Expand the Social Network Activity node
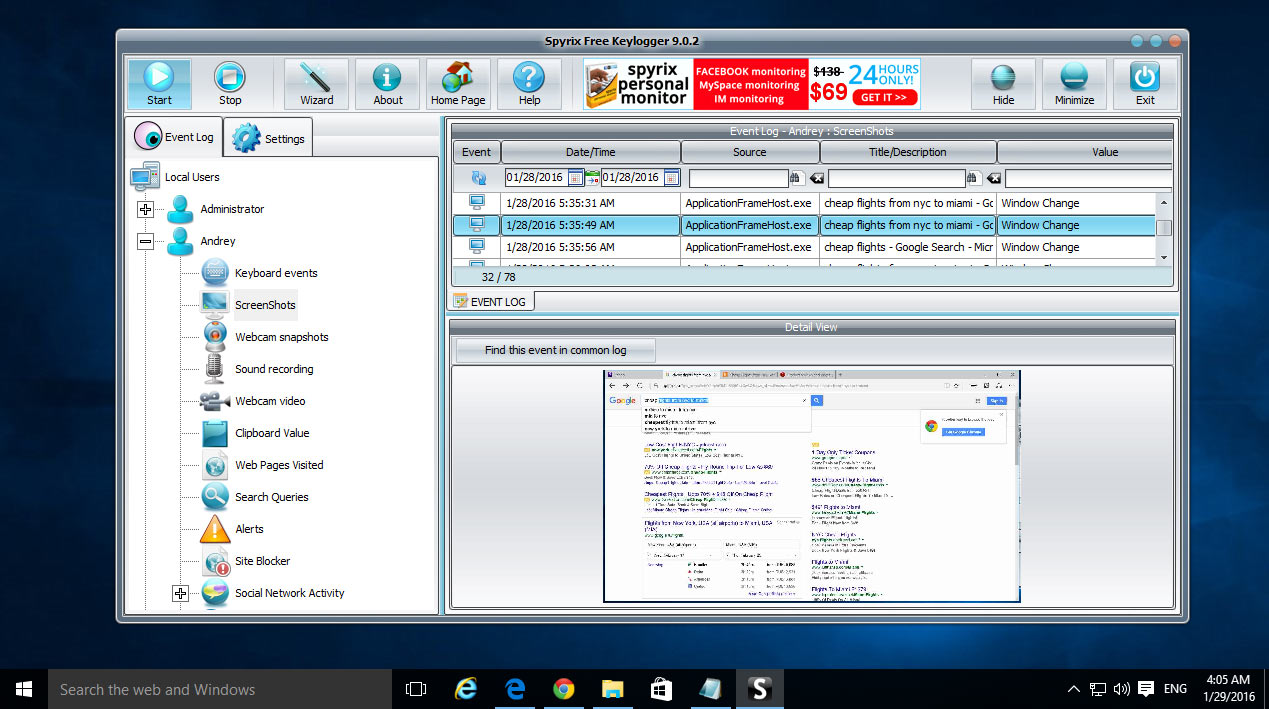 point(180,593)
